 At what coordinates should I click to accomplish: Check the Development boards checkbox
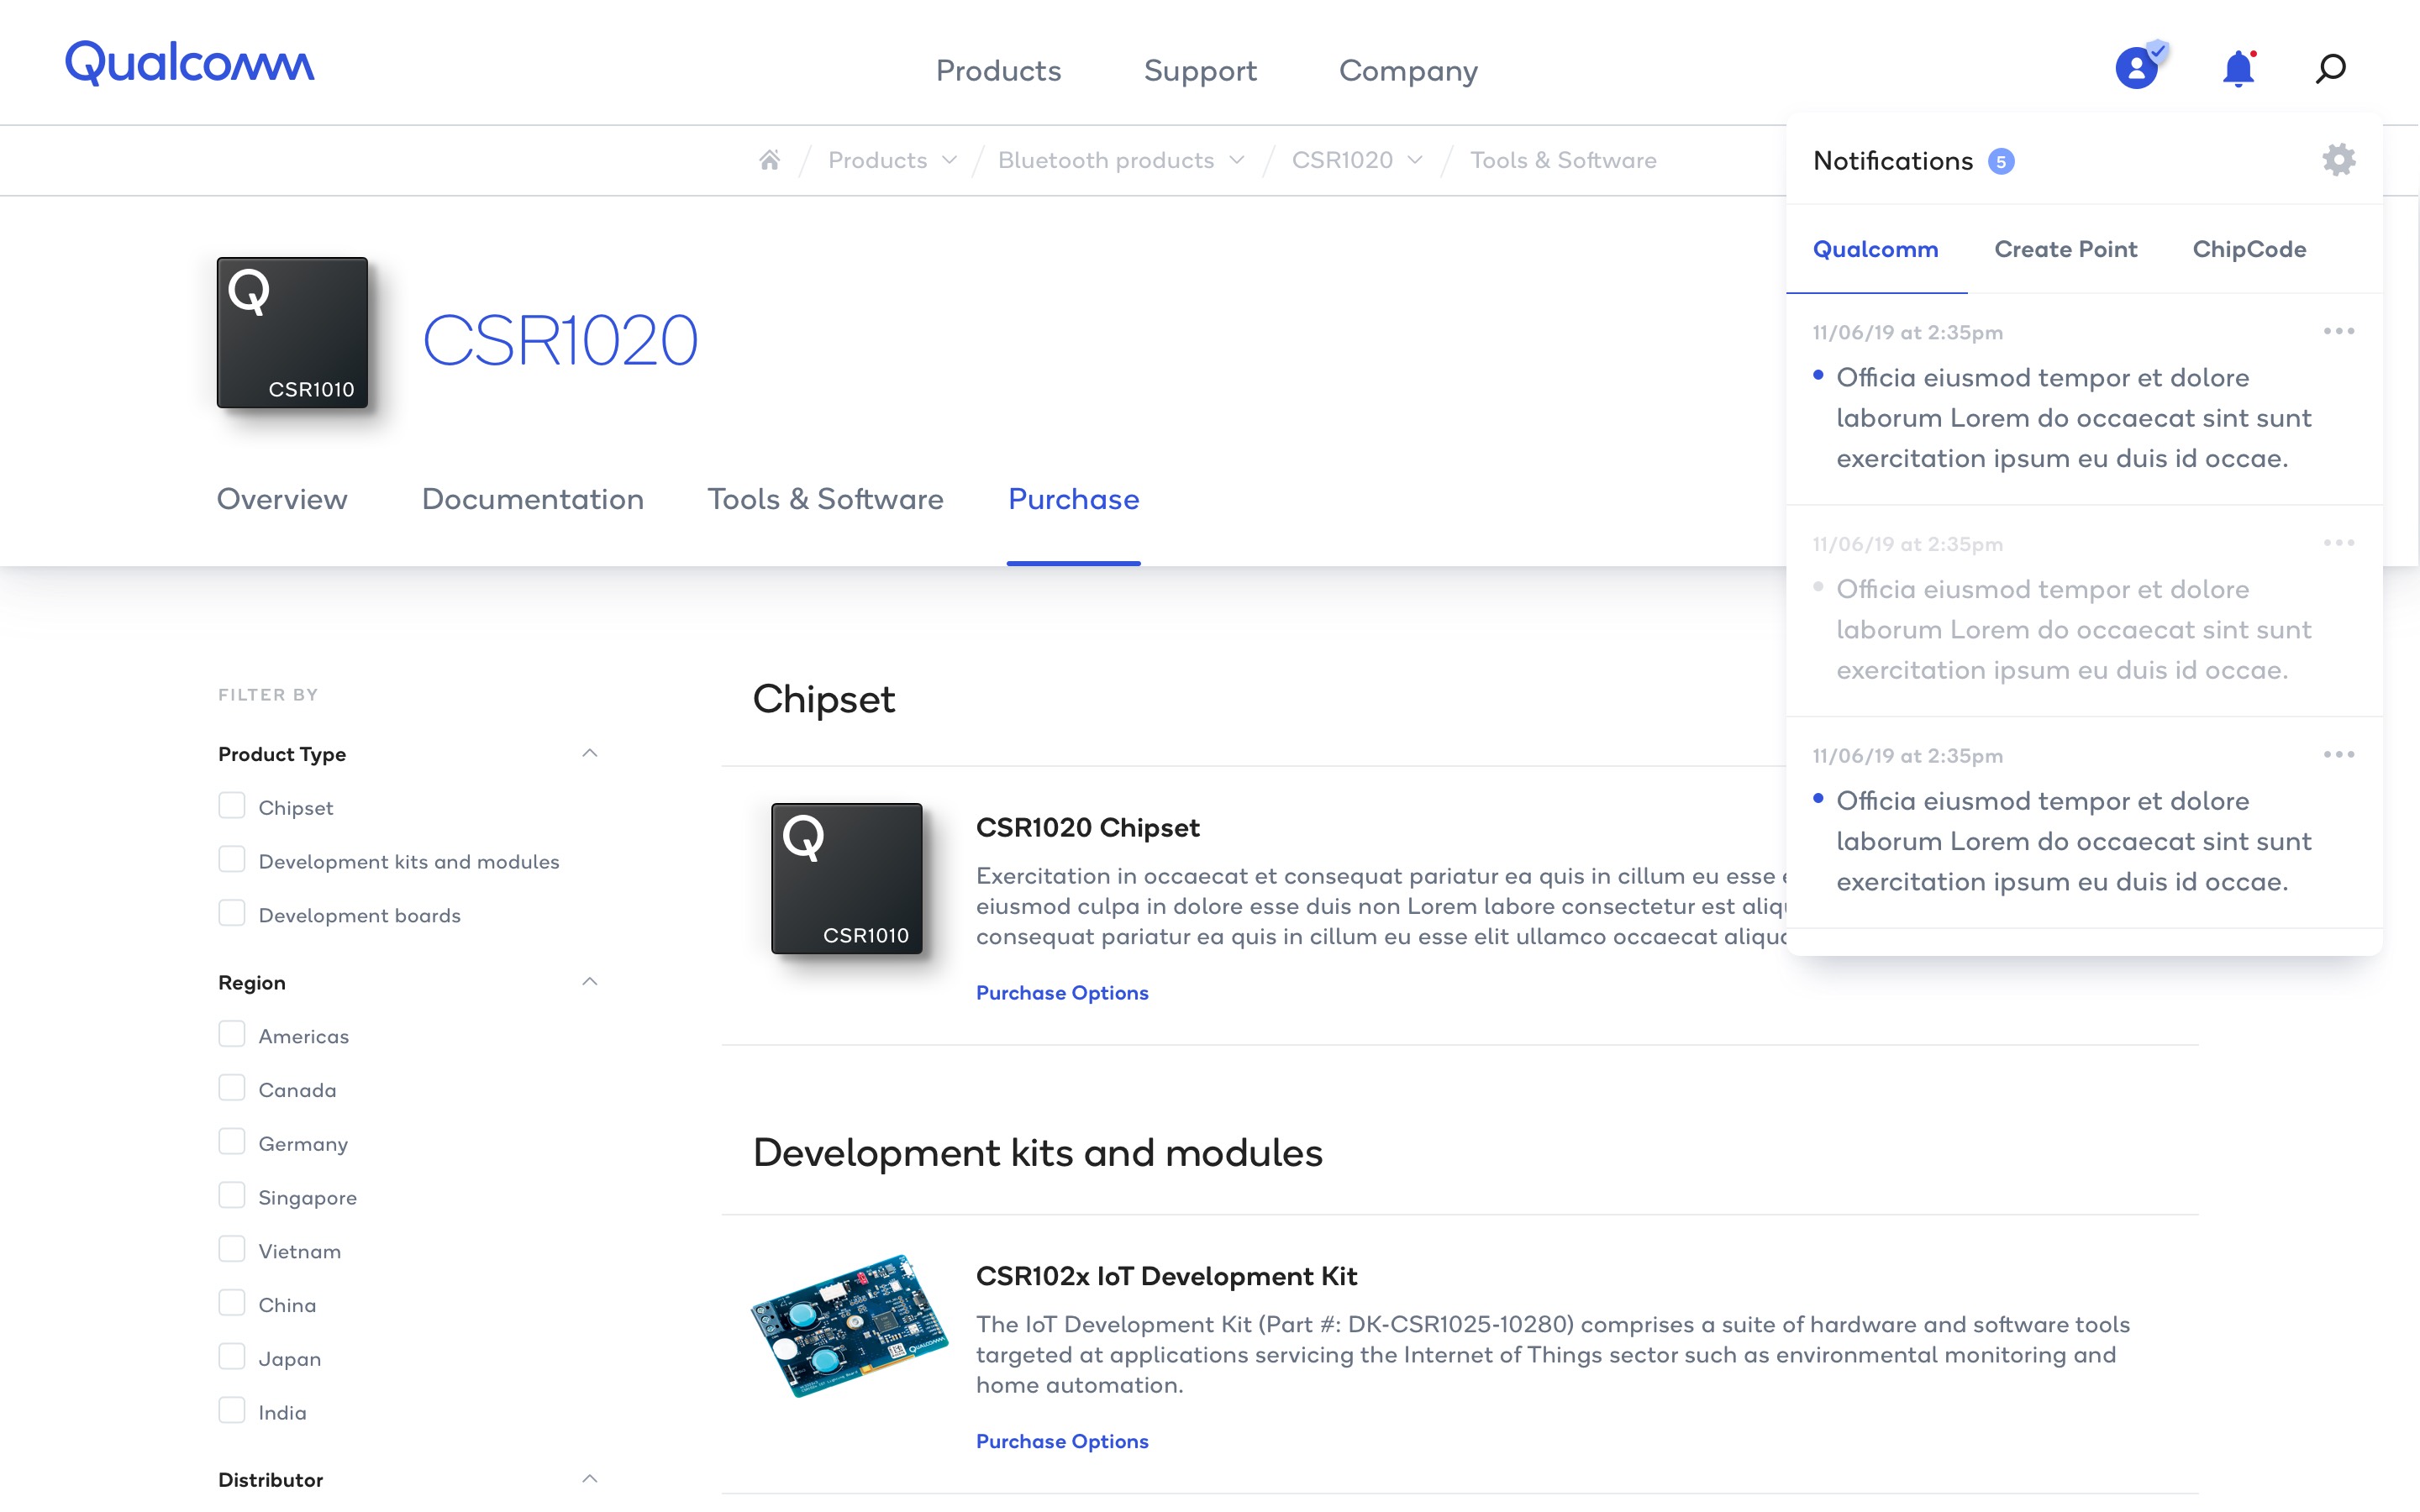[232, 914]
